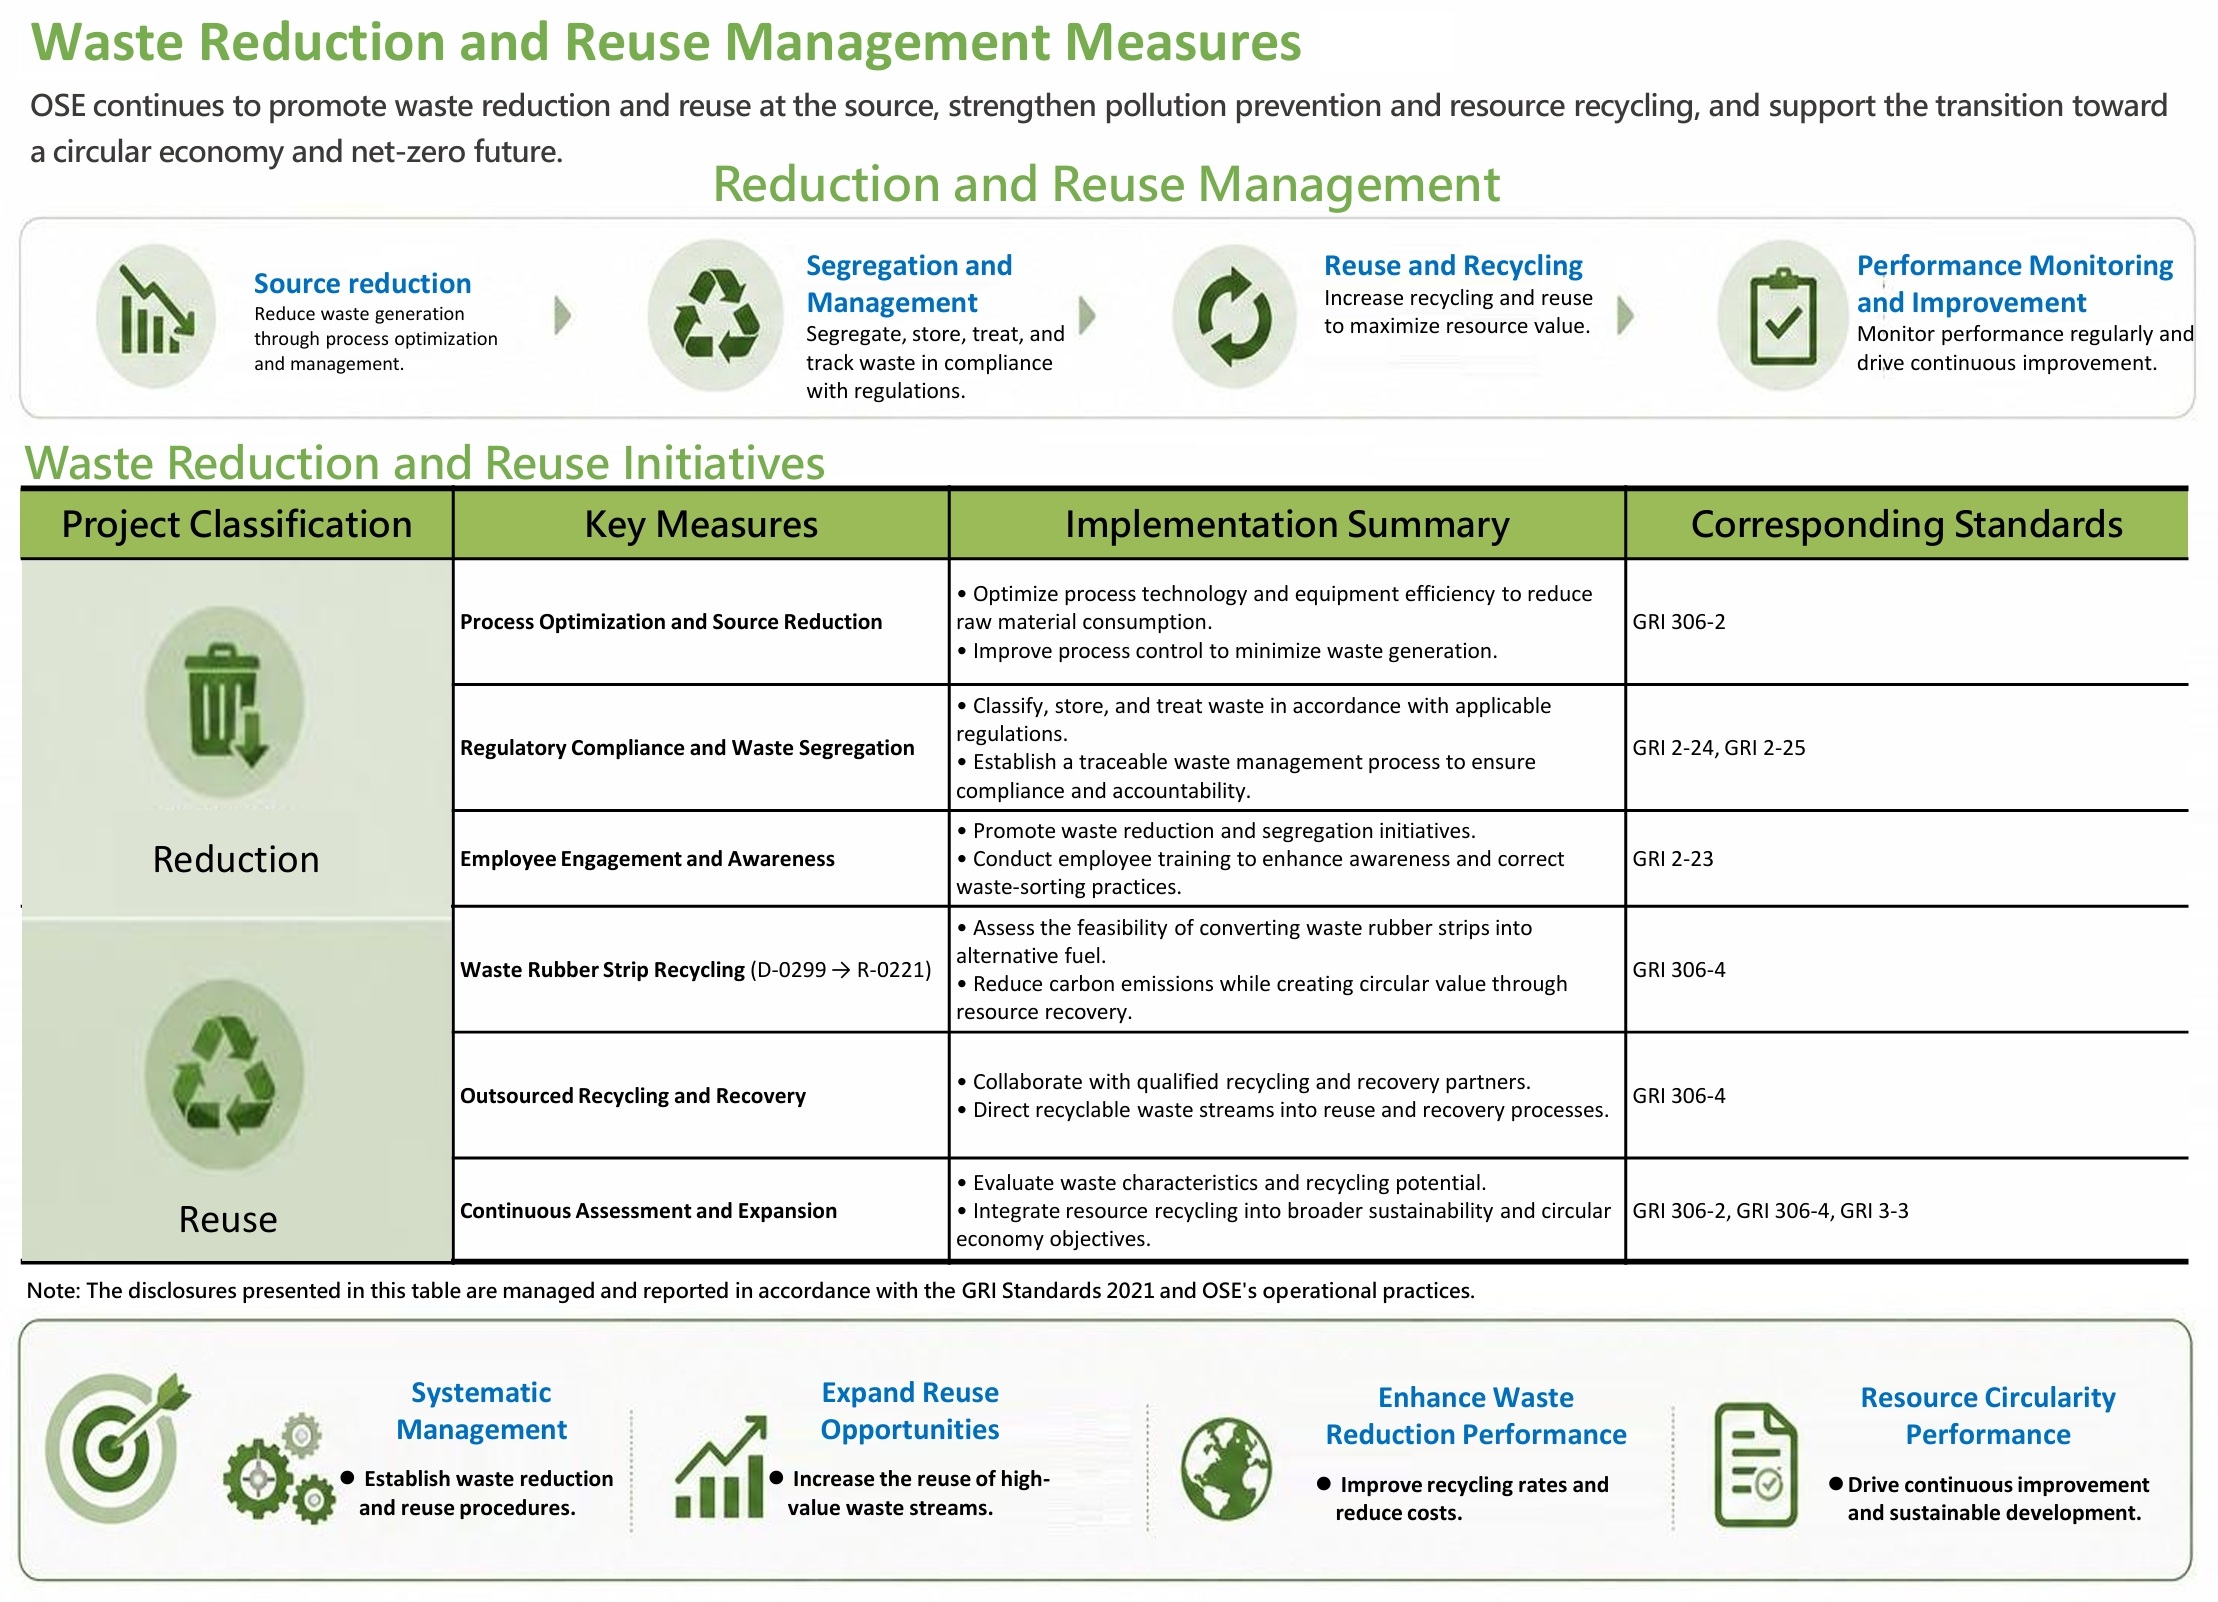Screen dimensions: 2218x1602
Task: Click the Reduction classification label
Action: (236, 860)
